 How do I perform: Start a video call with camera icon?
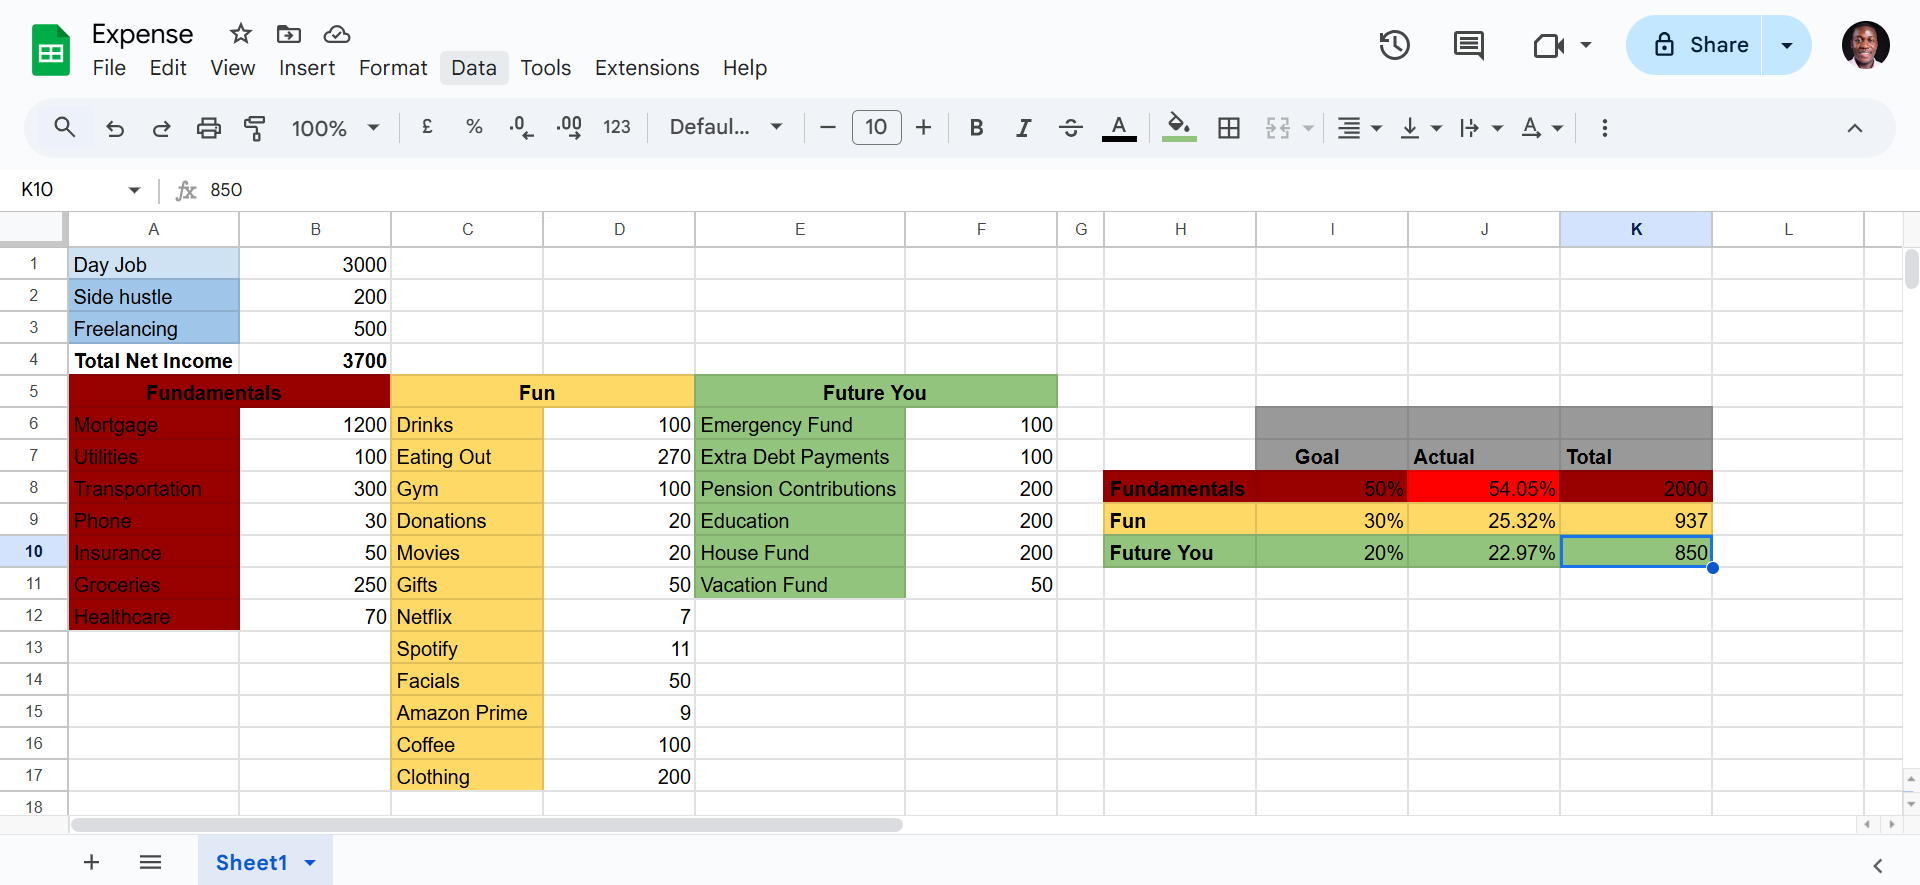[x=1548, y=45]
